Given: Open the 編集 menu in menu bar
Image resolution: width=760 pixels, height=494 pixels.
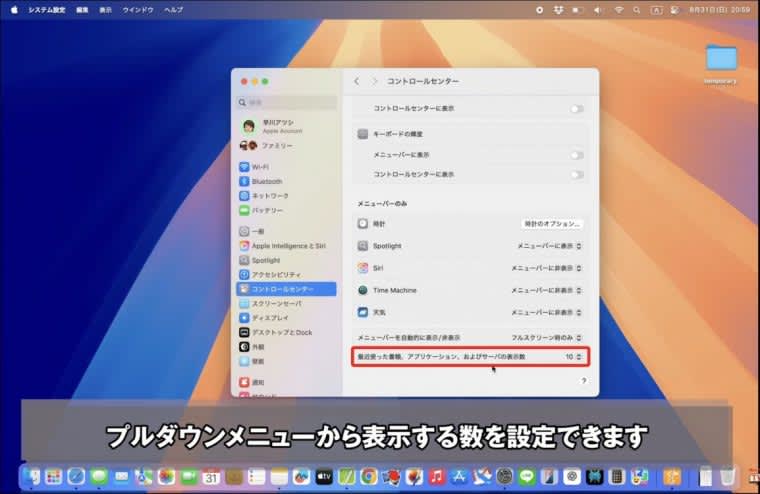Looking at the screenshot, I should (x=81, y=9).
